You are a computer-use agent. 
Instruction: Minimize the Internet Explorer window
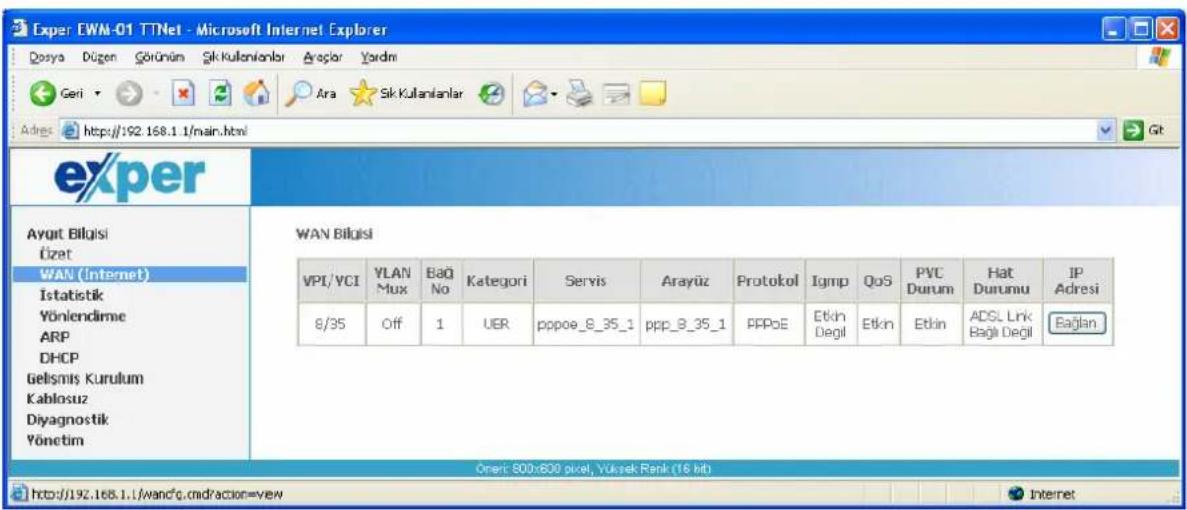1116,31
